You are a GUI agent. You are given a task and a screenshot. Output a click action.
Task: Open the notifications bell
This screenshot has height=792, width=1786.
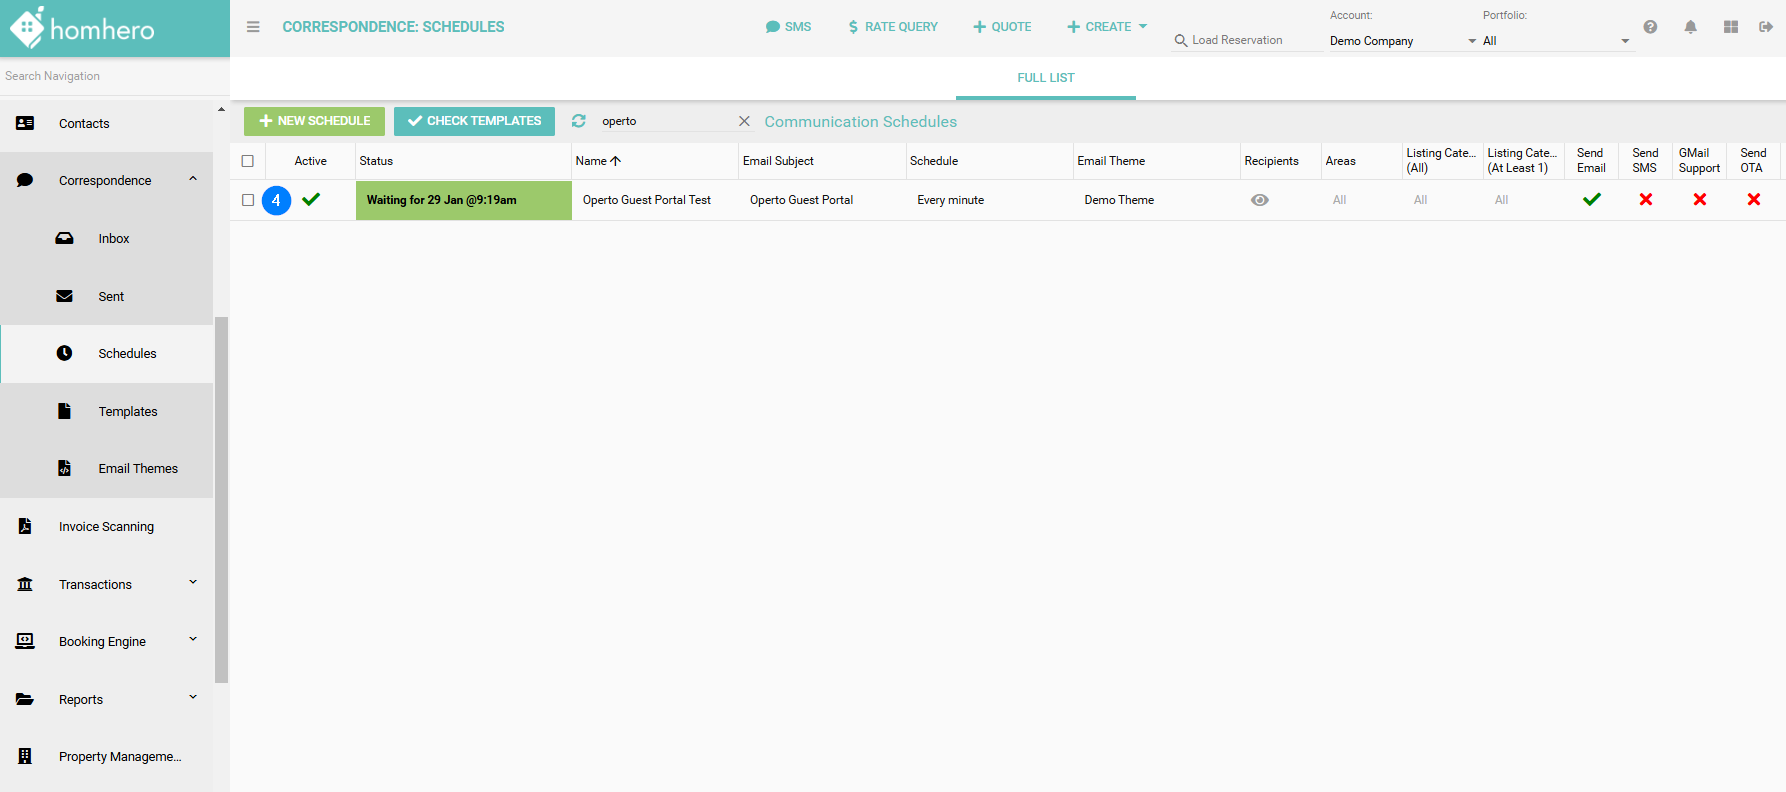(x=1690, y=27)
